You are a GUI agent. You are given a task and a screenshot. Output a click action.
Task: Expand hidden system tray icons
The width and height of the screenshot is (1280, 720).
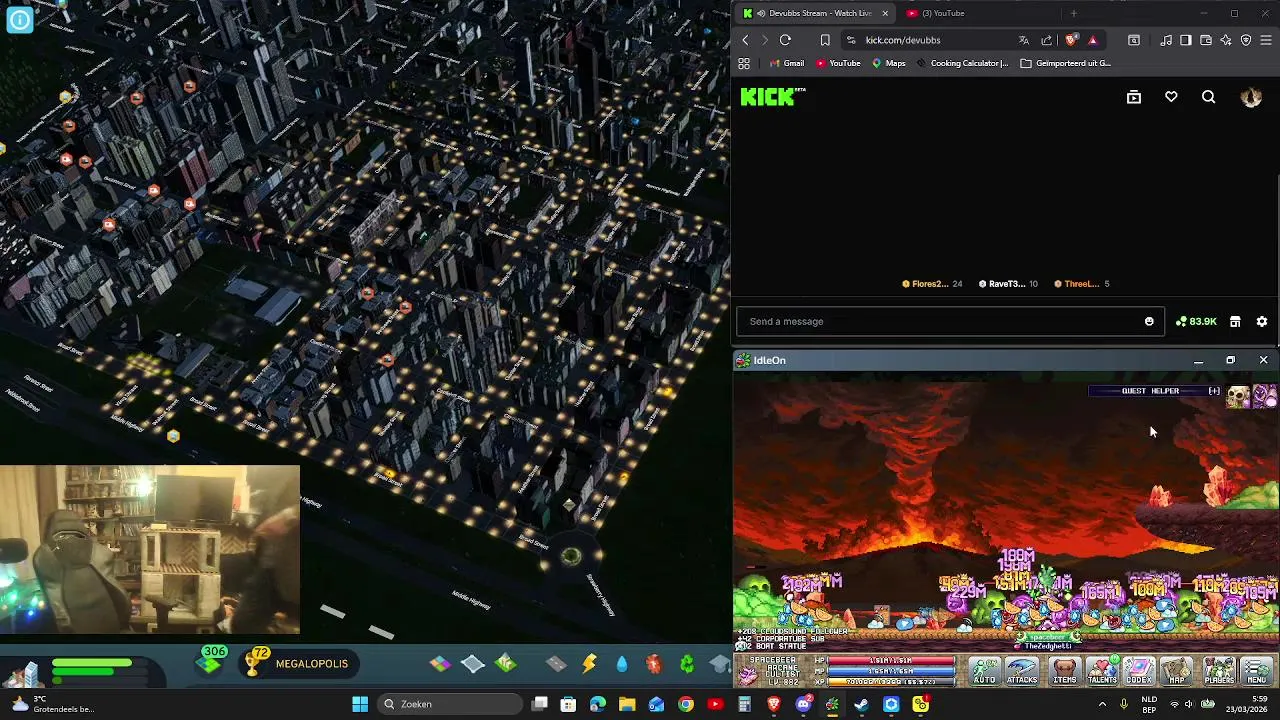[x=1102, y=704]
